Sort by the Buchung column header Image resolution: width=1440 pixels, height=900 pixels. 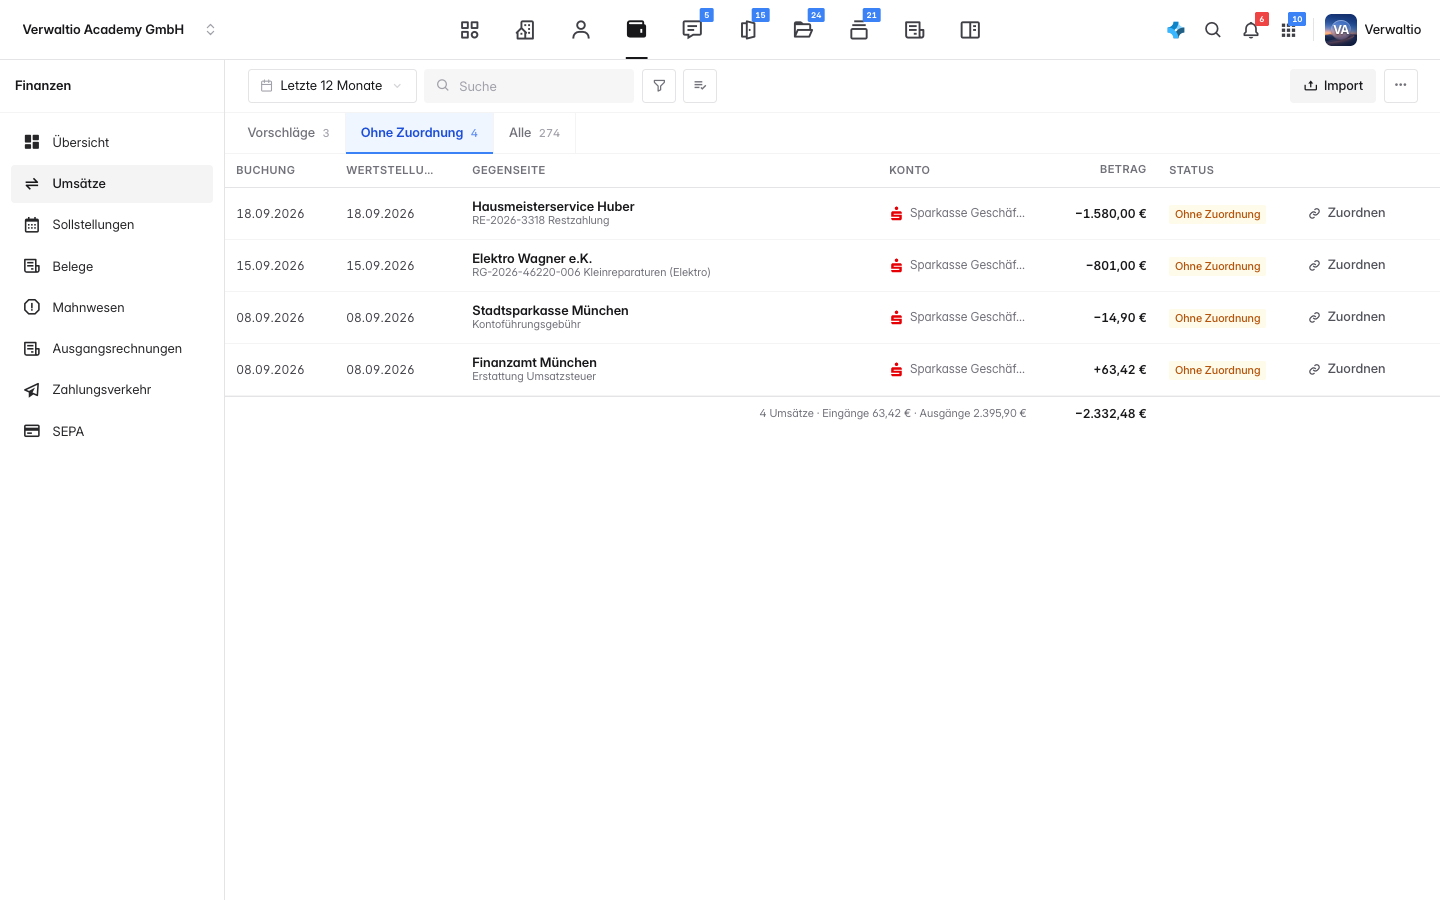pyautogui.click(x=266, y=170)
